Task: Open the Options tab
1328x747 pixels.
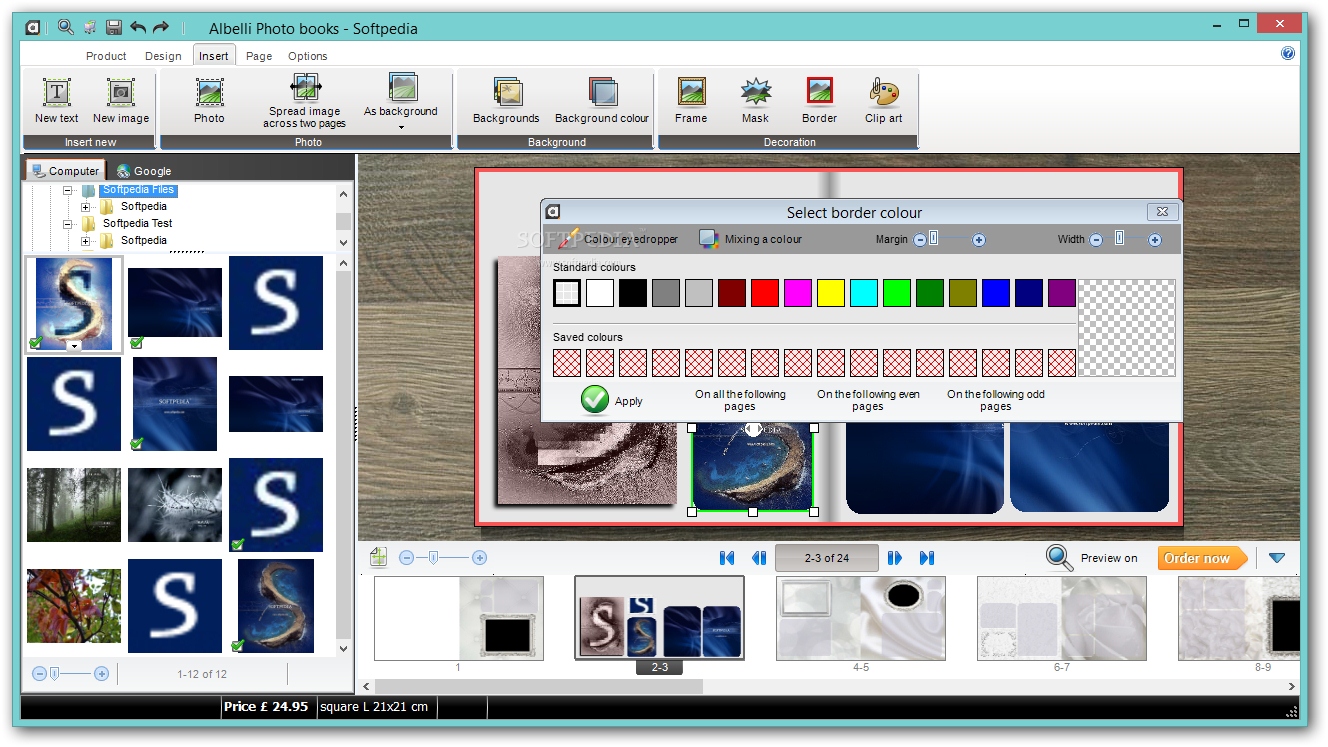Action: click(x=308, y=56)
